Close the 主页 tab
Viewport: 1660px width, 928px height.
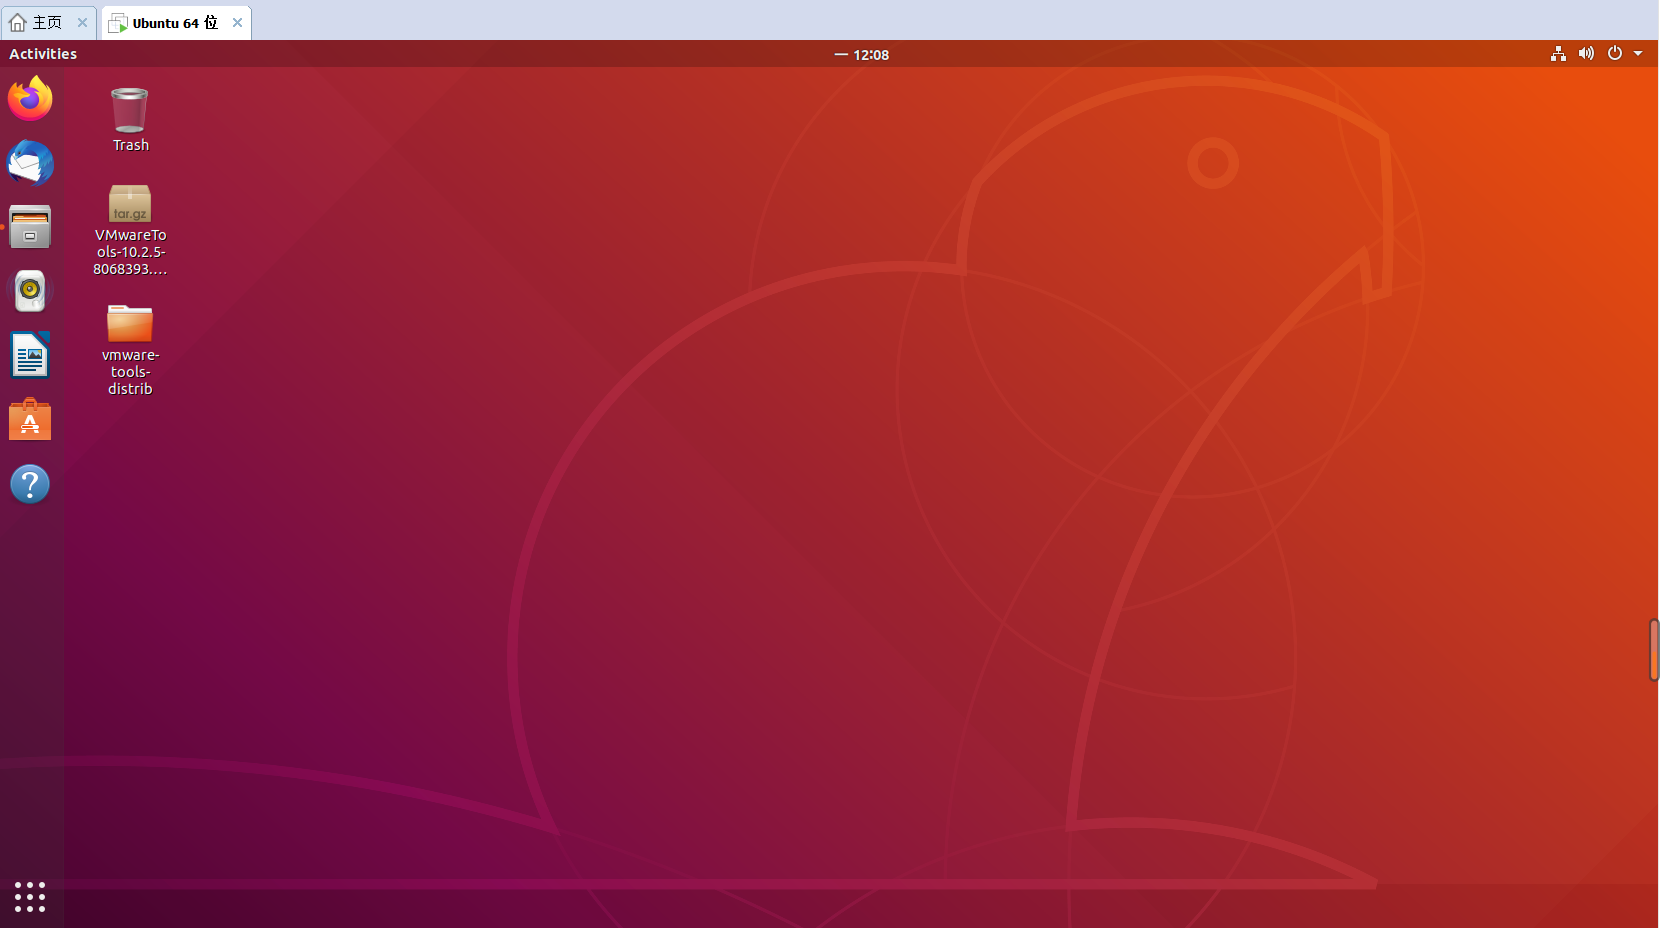pos(82,22)
